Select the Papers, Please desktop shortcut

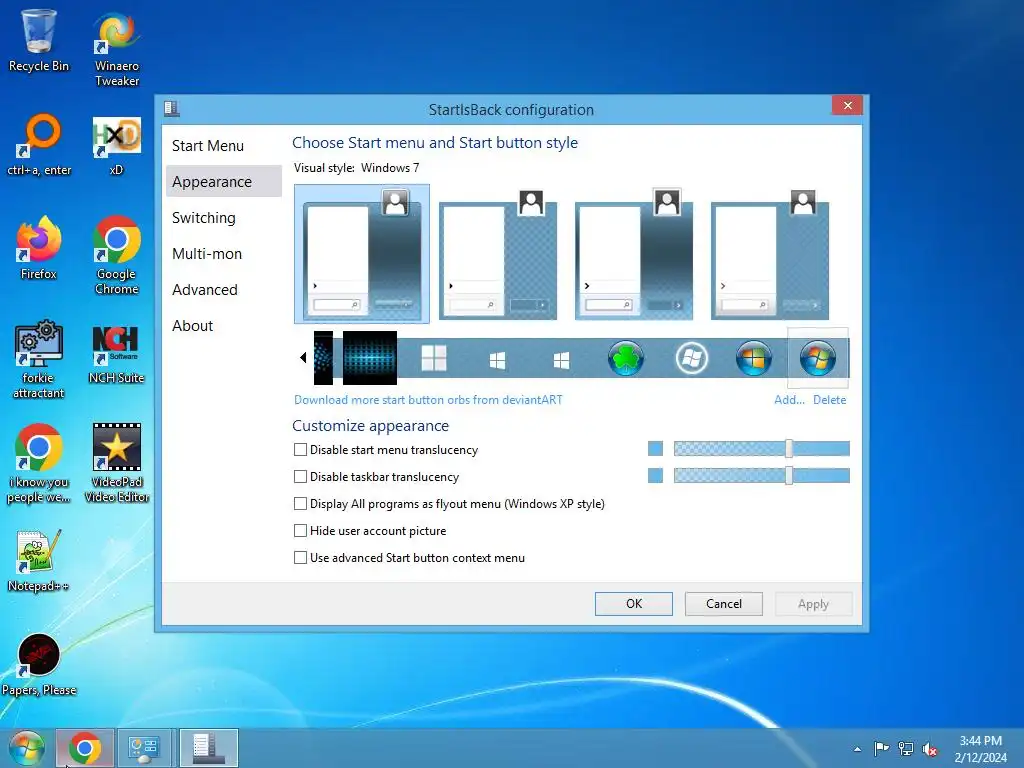coord(39,665)
